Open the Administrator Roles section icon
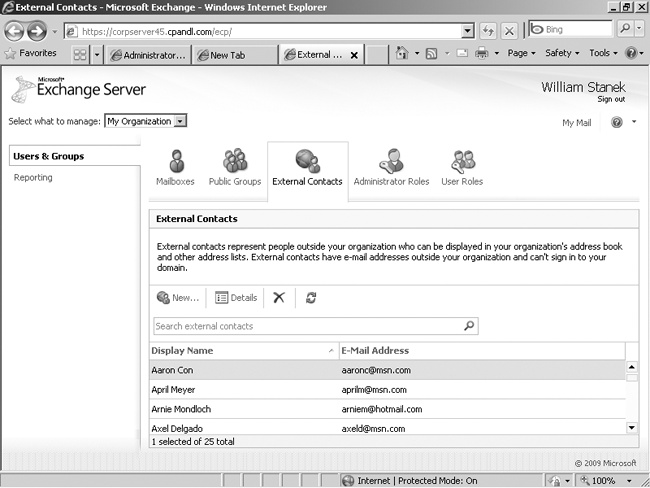650x488 pixels. tap(391, 160)
